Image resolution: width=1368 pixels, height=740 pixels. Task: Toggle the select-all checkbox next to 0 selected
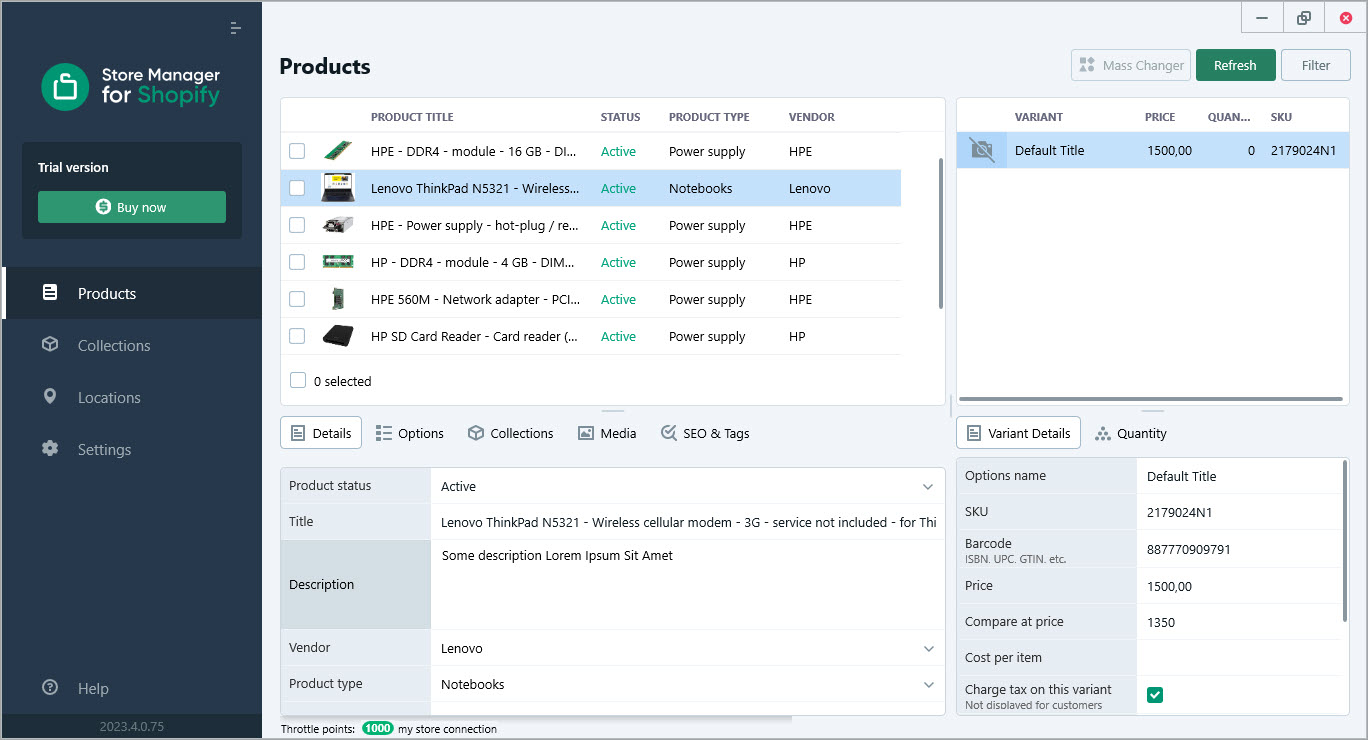[x=297, y=380]
